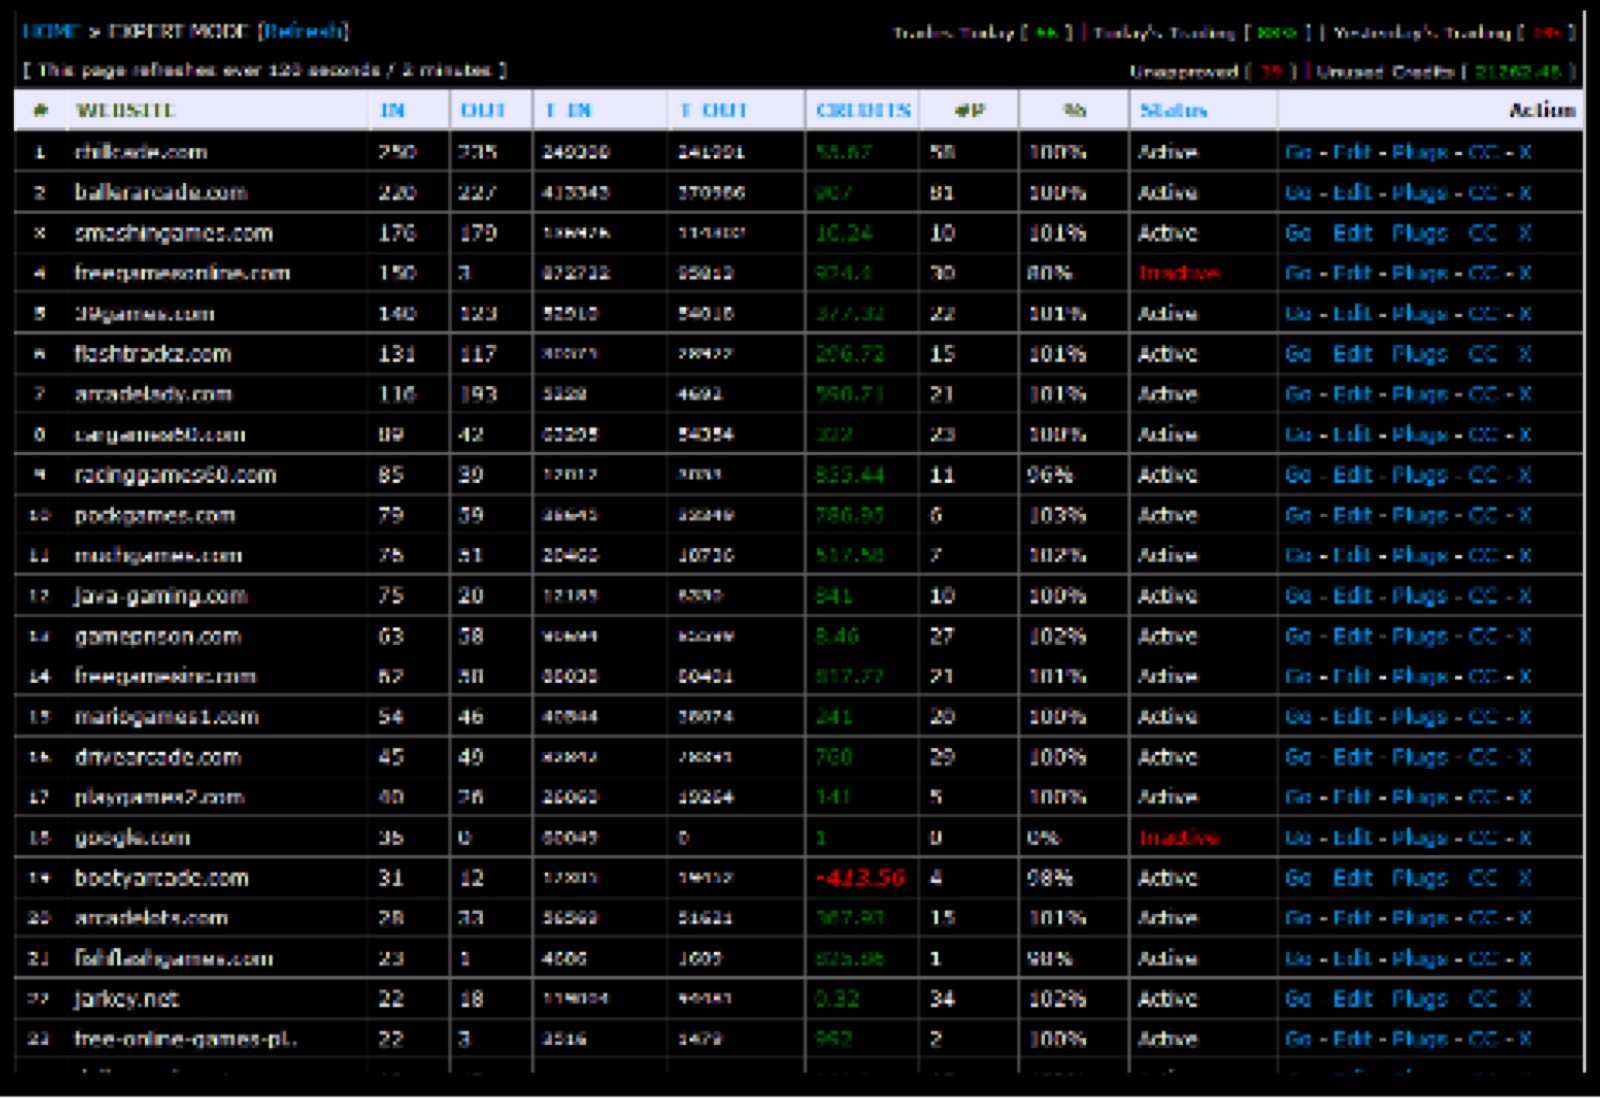Select the red Inactive status for google.com

(1179, 838)
